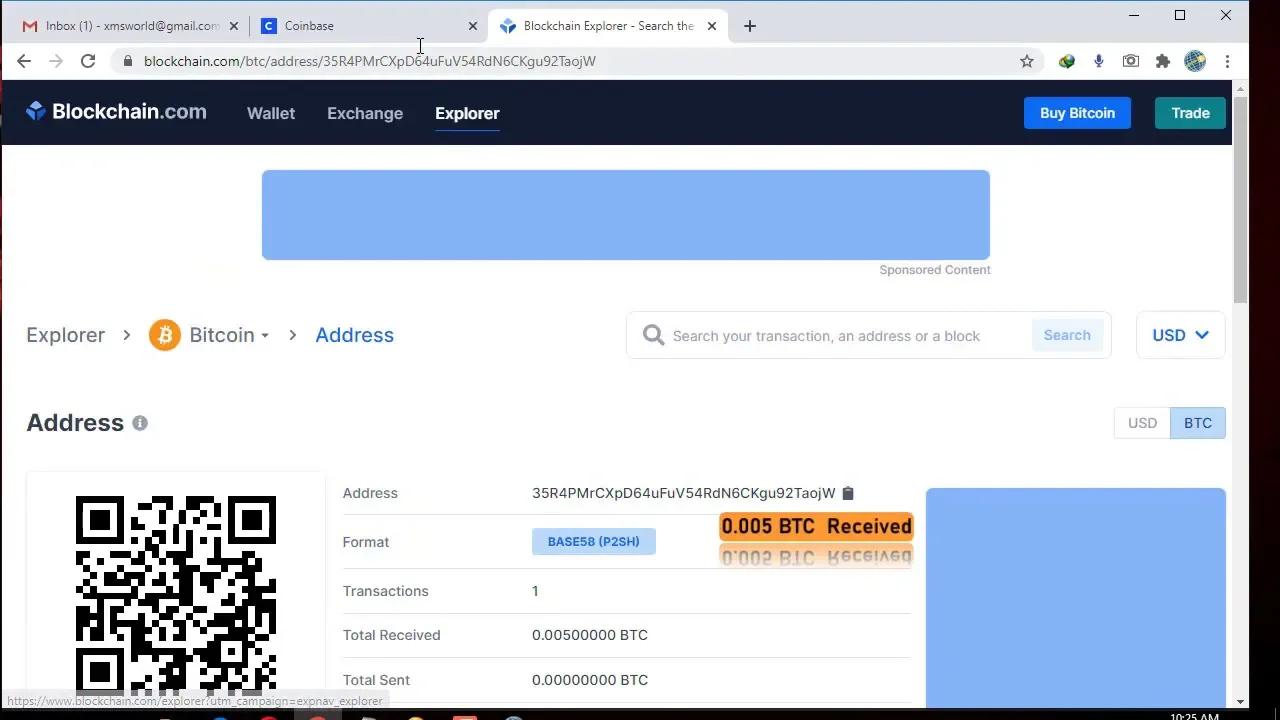1280x720 pixels.
Task: Copy the address using the clipboard icon
Action: pos(848,493)
